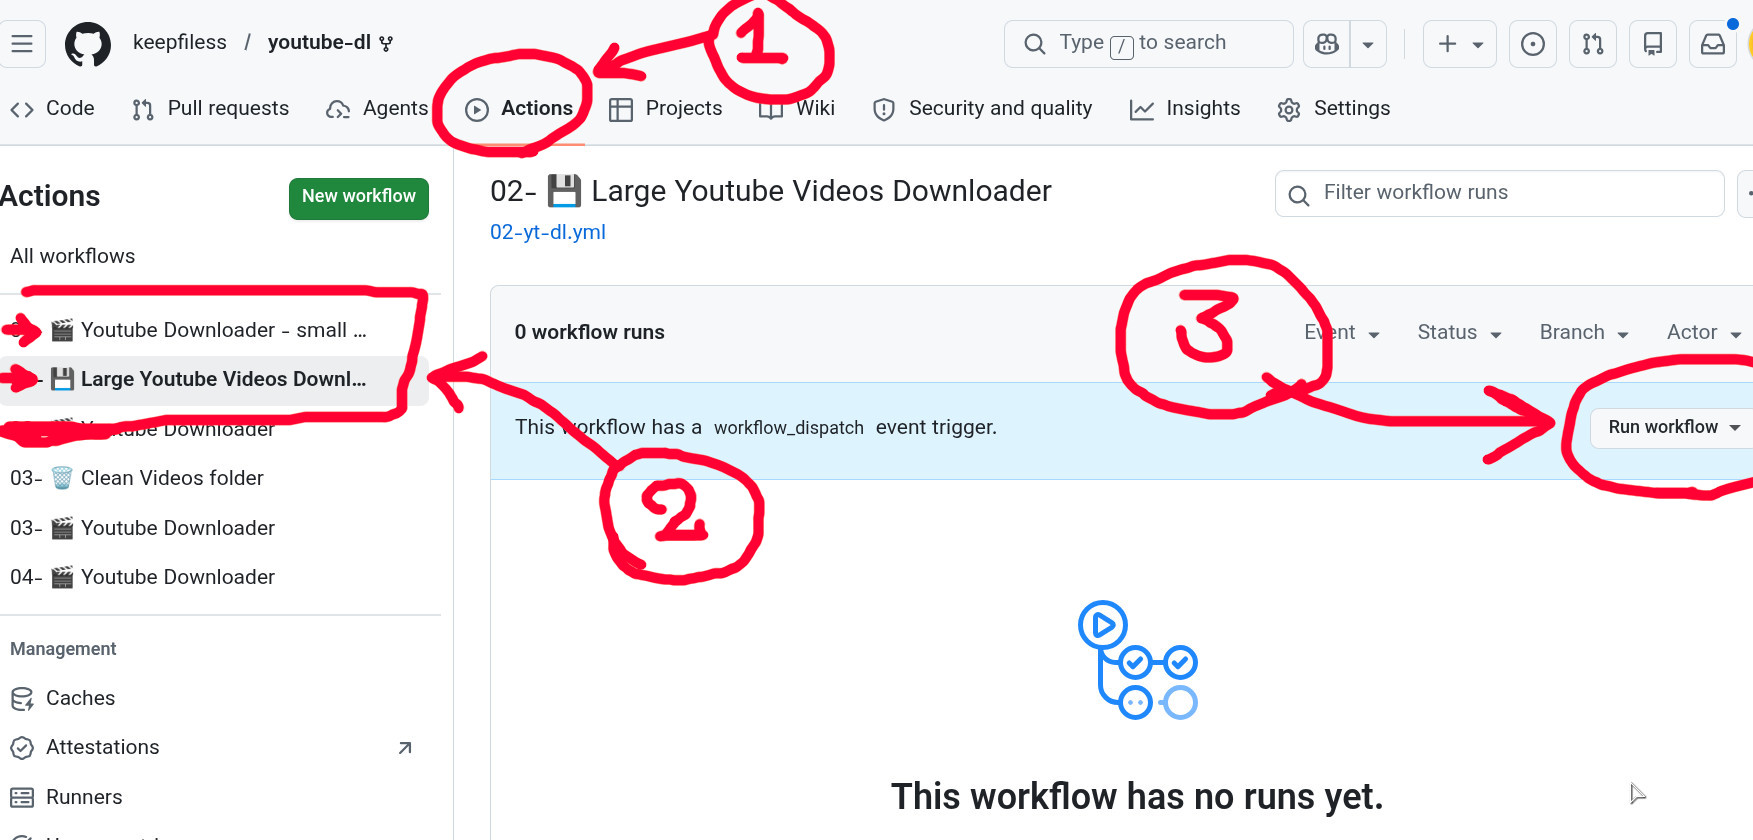Open the Pull requests icon in the header
Viewport: 1753px width, 840px height.
coord(1592,44)
